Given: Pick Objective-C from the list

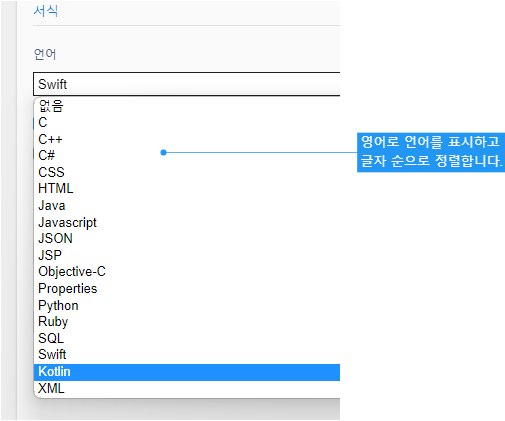Looking at the screenshot, I should [187, 272].
